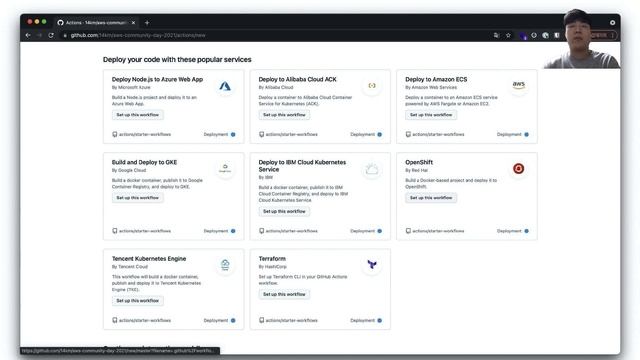Click 'Deploy Node.js to Azure Web App' title
The image size is (640, 360).
click(x=157, y=79)
